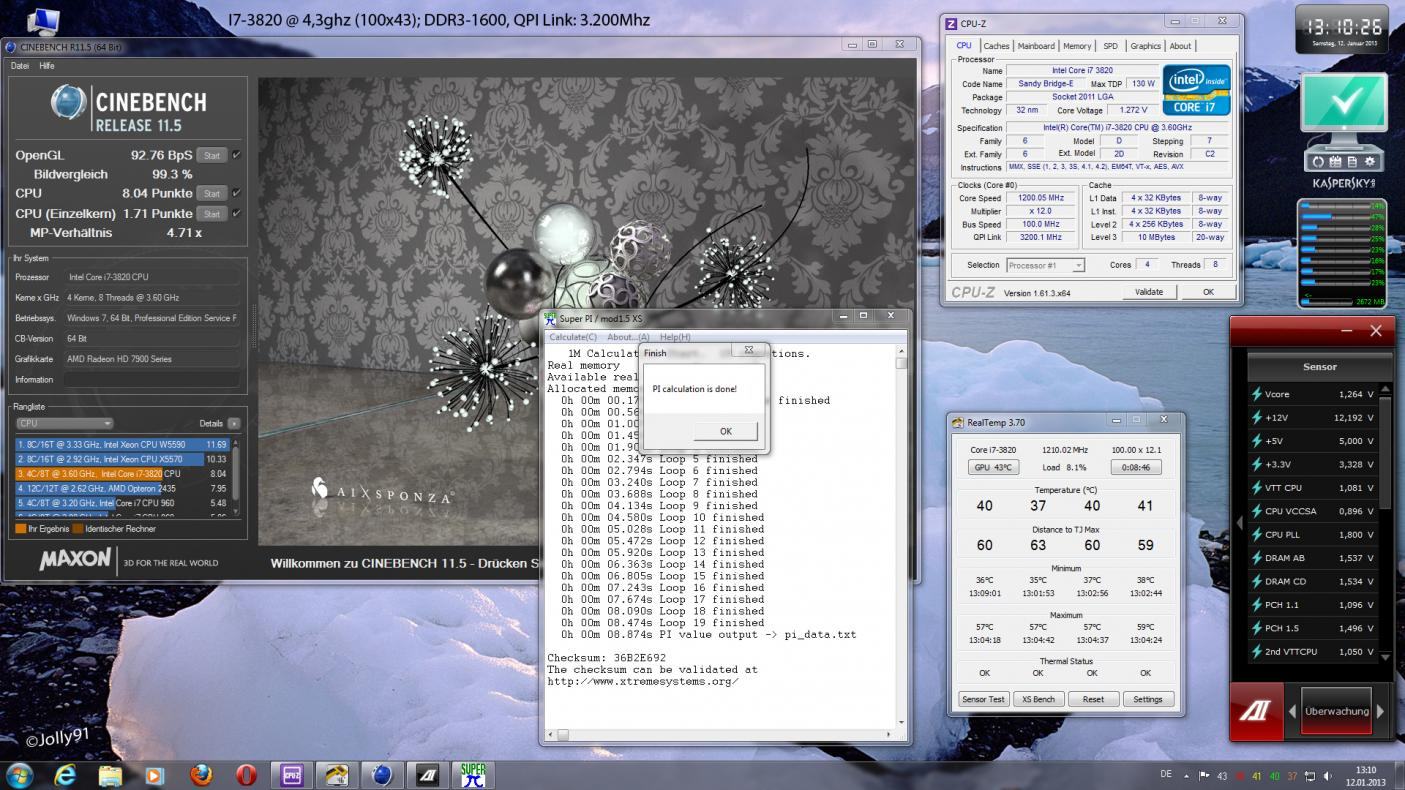Click the Cinebench globe logo
The height and width of the screenshot is (790, 1405).
(x=69, y=104)
